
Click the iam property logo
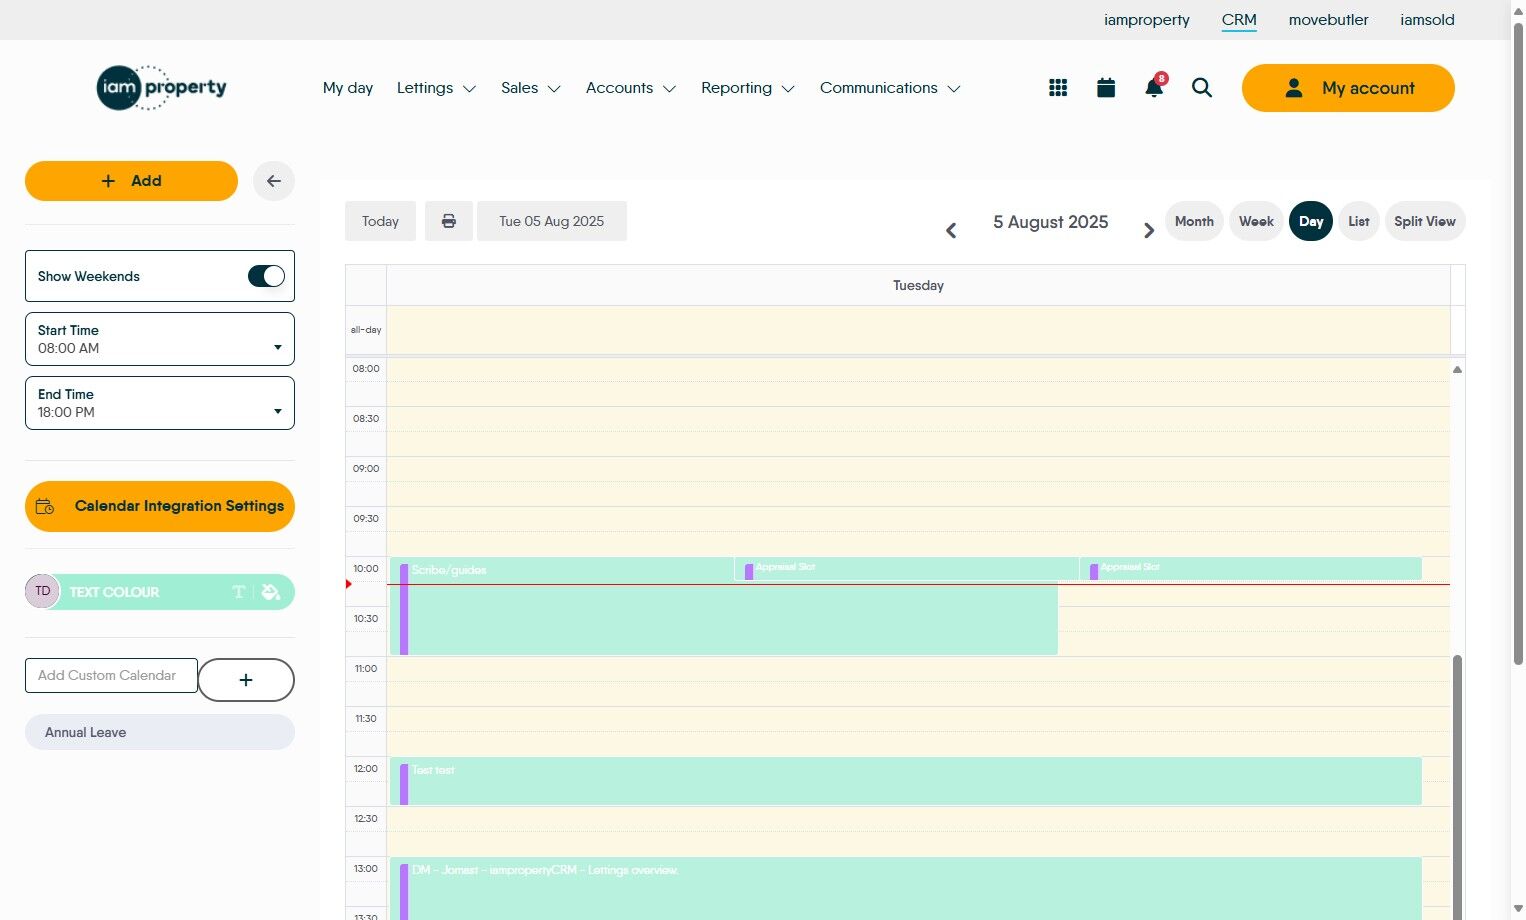pyautogui.click(x=162, y=88)
